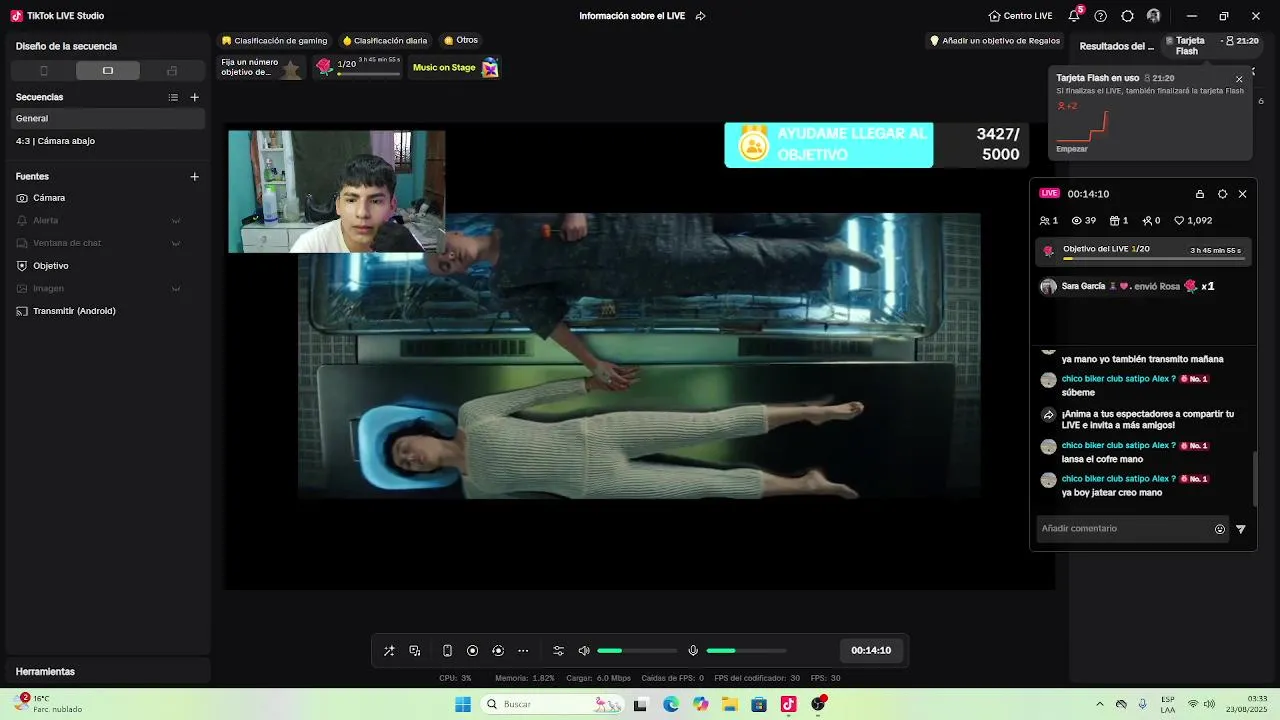Add a new scene in Secuencias

point(194,97)
